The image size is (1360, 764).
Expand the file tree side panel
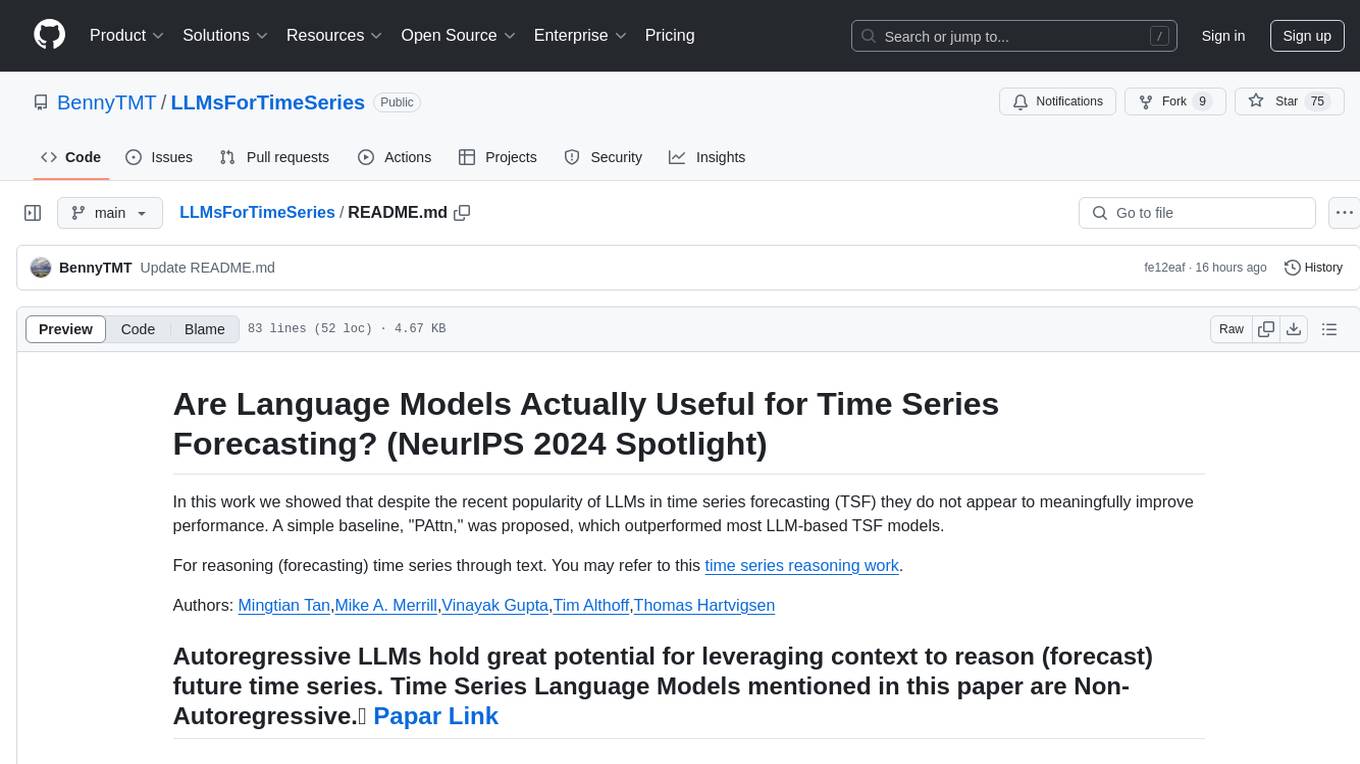coord(33,213)
